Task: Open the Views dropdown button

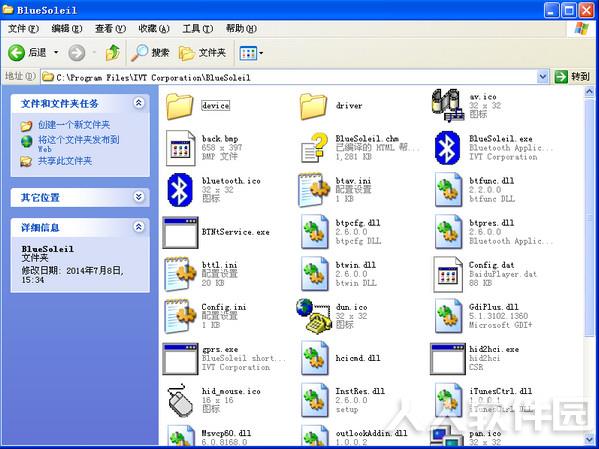Action: tap(251, 53)
